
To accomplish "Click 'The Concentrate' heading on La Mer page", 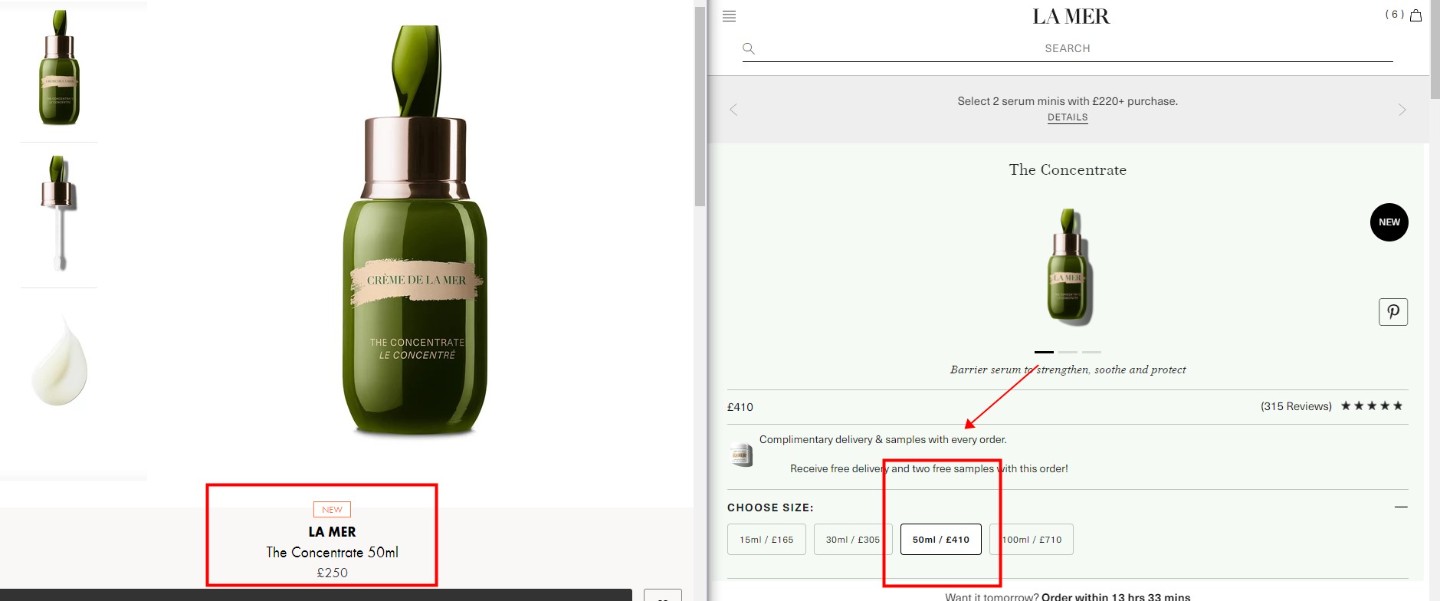I will (1068, 170).
